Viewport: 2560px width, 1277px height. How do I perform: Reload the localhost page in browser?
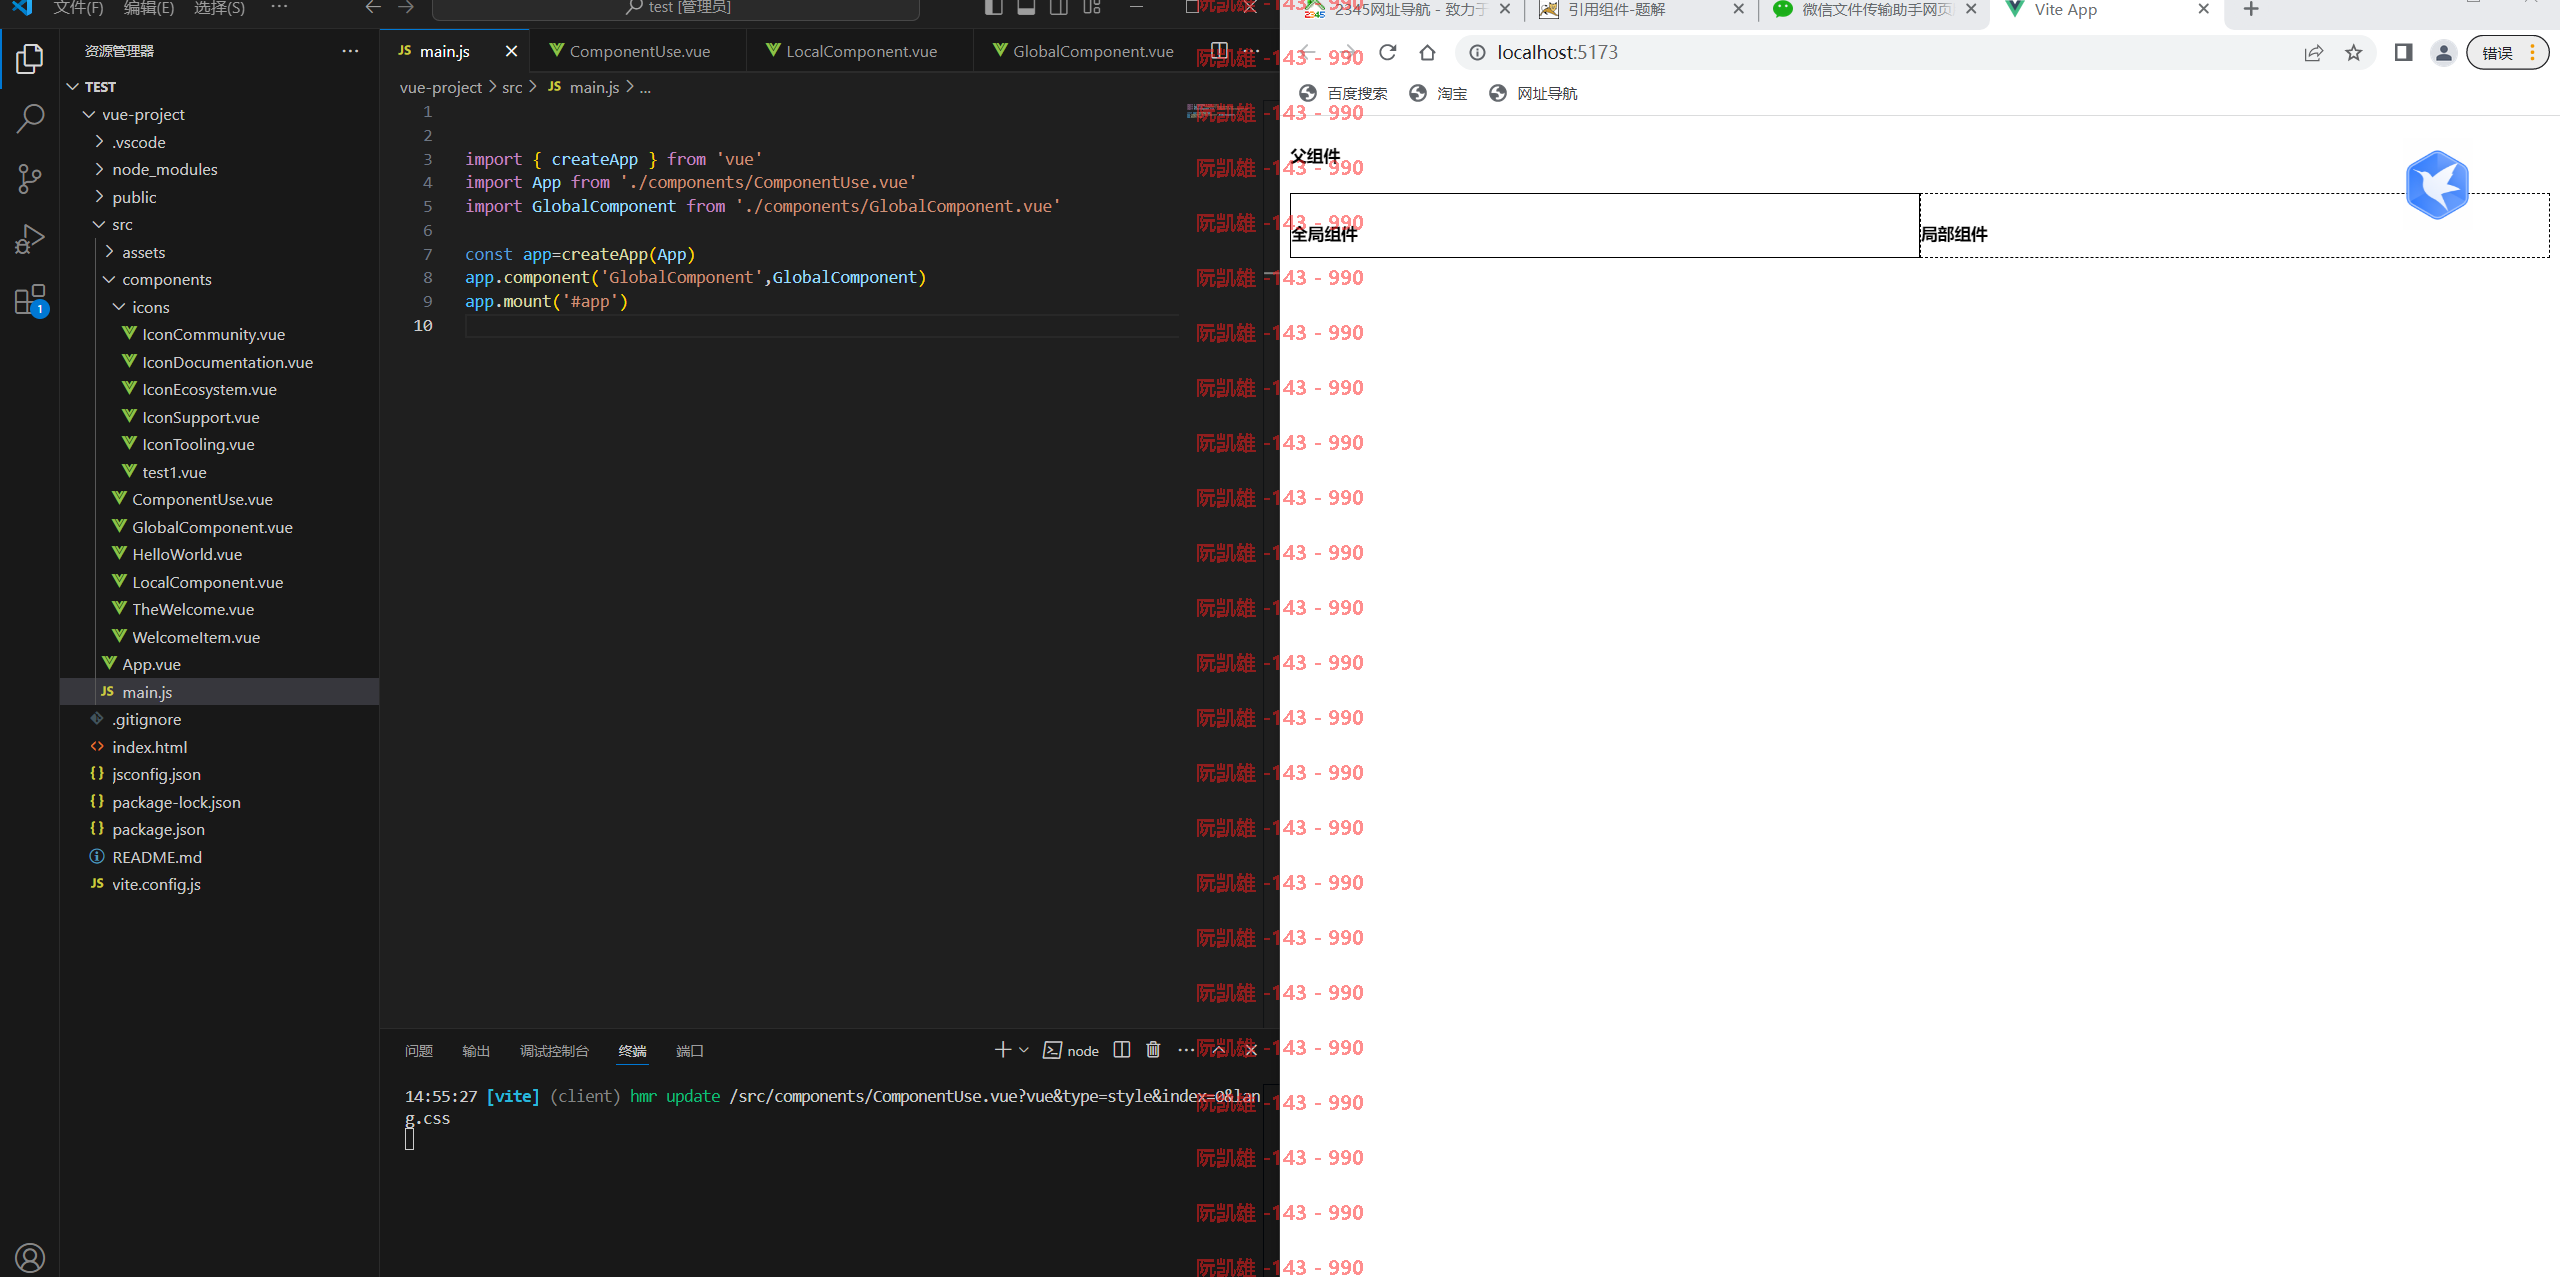click(1387, 53)
